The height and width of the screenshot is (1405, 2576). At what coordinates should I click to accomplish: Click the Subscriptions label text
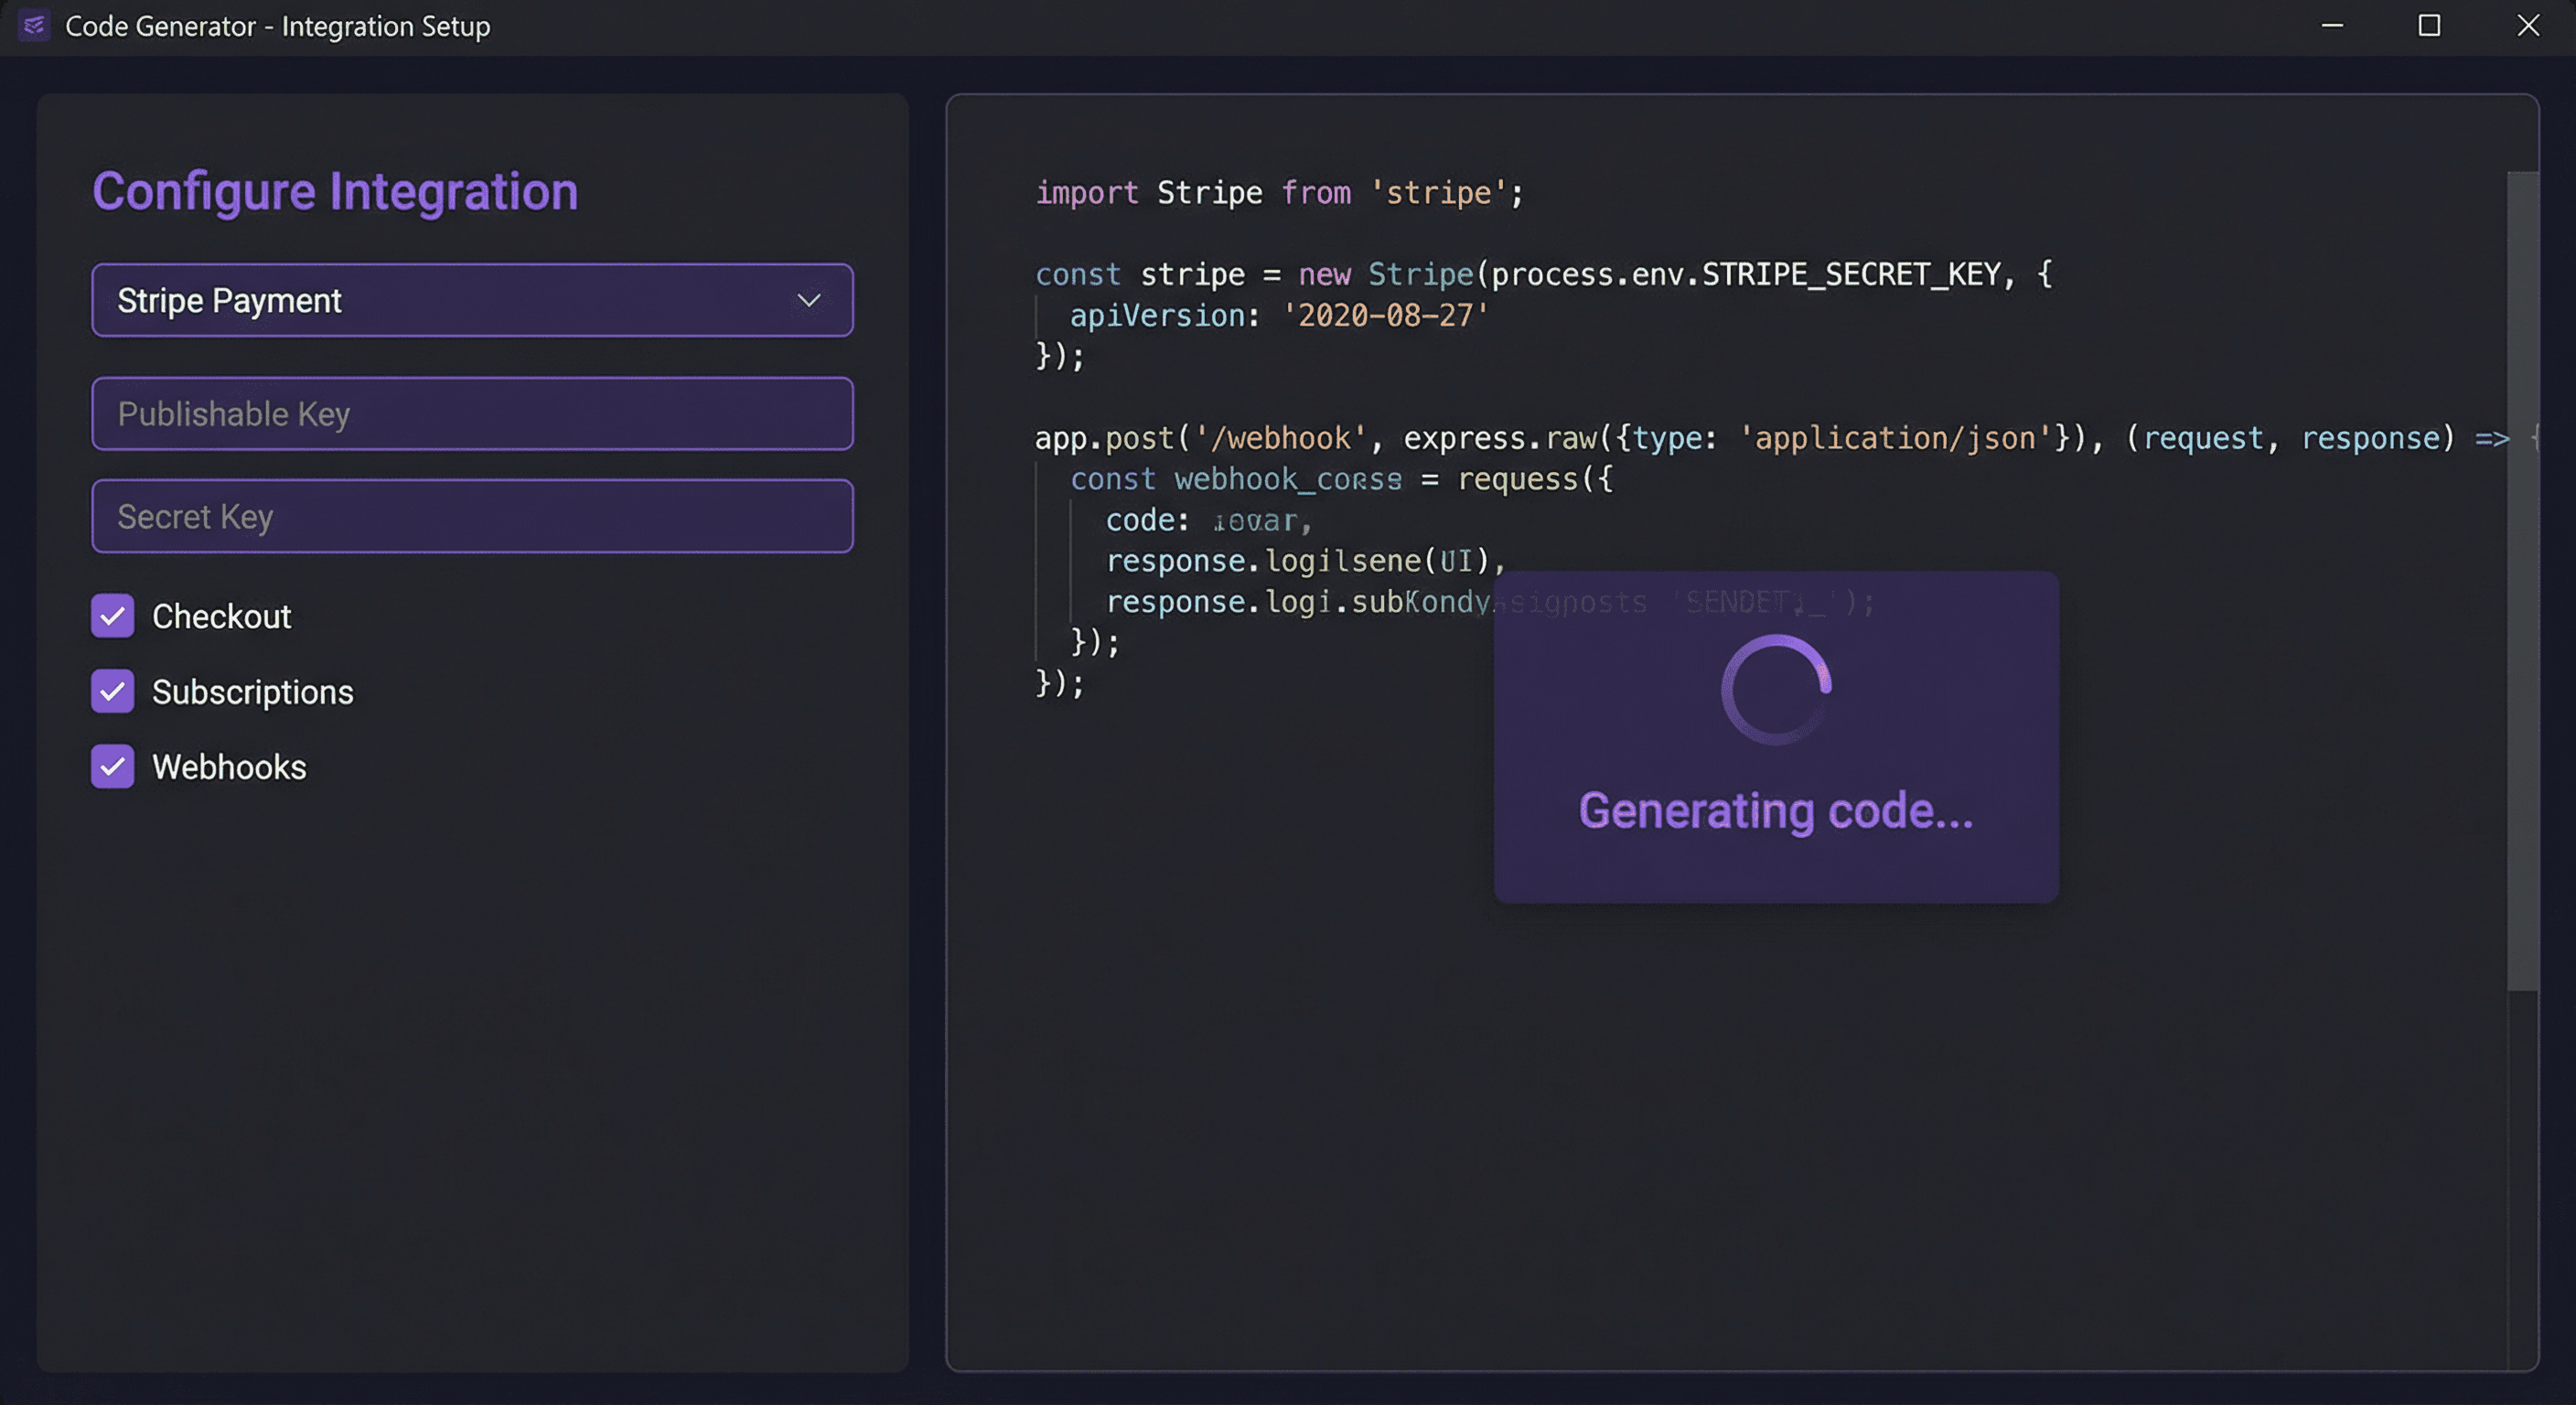pyautogui.click(x=251, y=691)
